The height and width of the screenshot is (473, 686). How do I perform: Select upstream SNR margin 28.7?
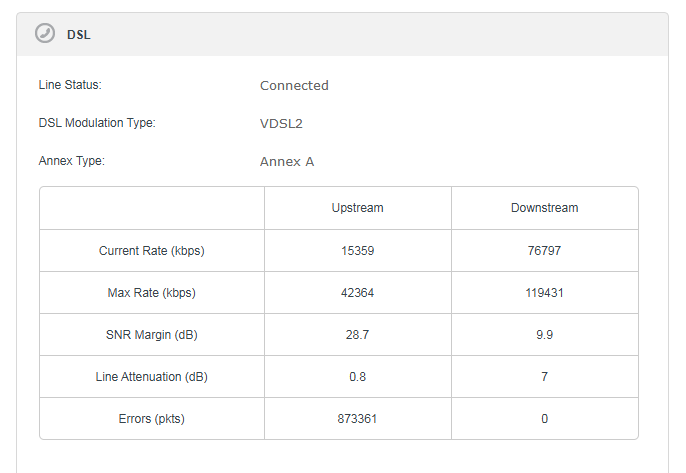point(357,335)
